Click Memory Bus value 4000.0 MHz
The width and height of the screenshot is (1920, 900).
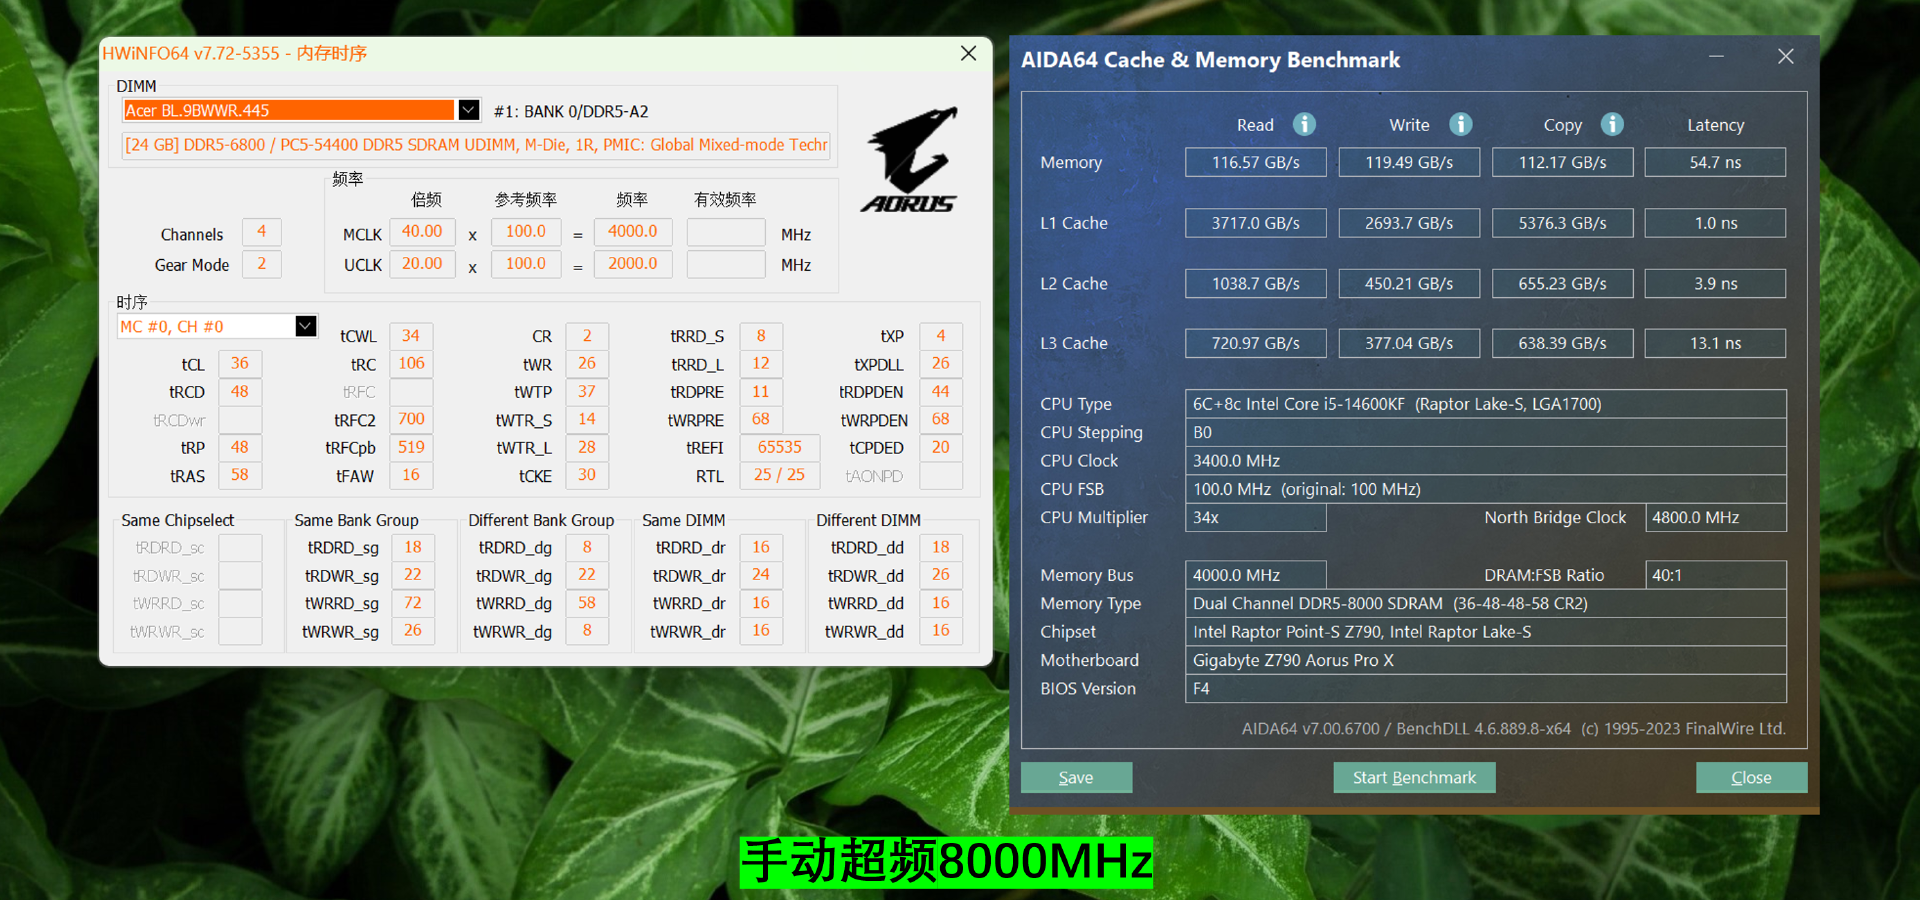pyautogui.click(x=1256, y=575)
